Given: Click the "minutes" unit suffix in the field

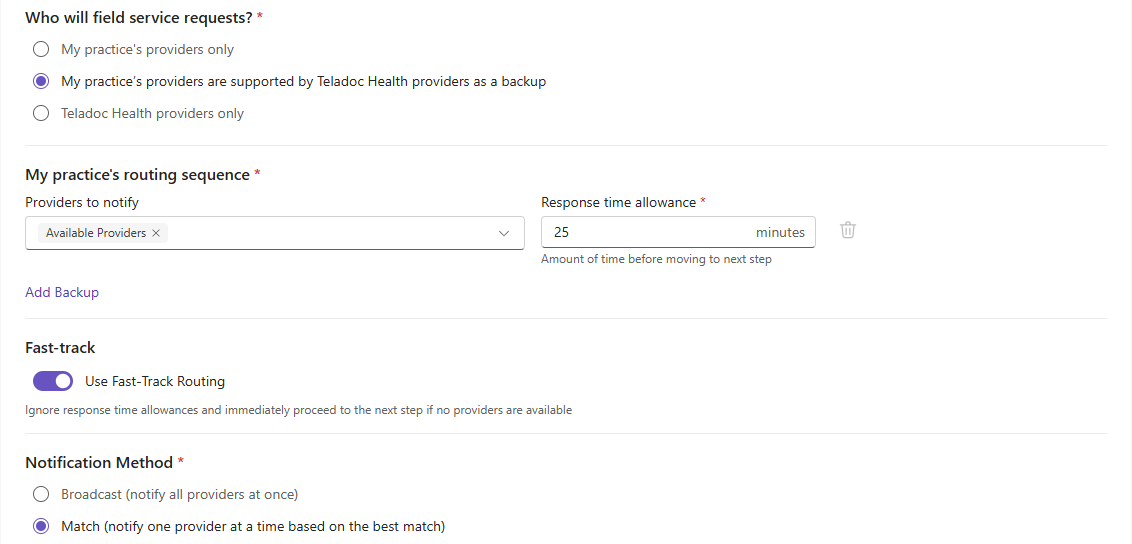Looking at the screenshot, I should [x=780, y=232].
